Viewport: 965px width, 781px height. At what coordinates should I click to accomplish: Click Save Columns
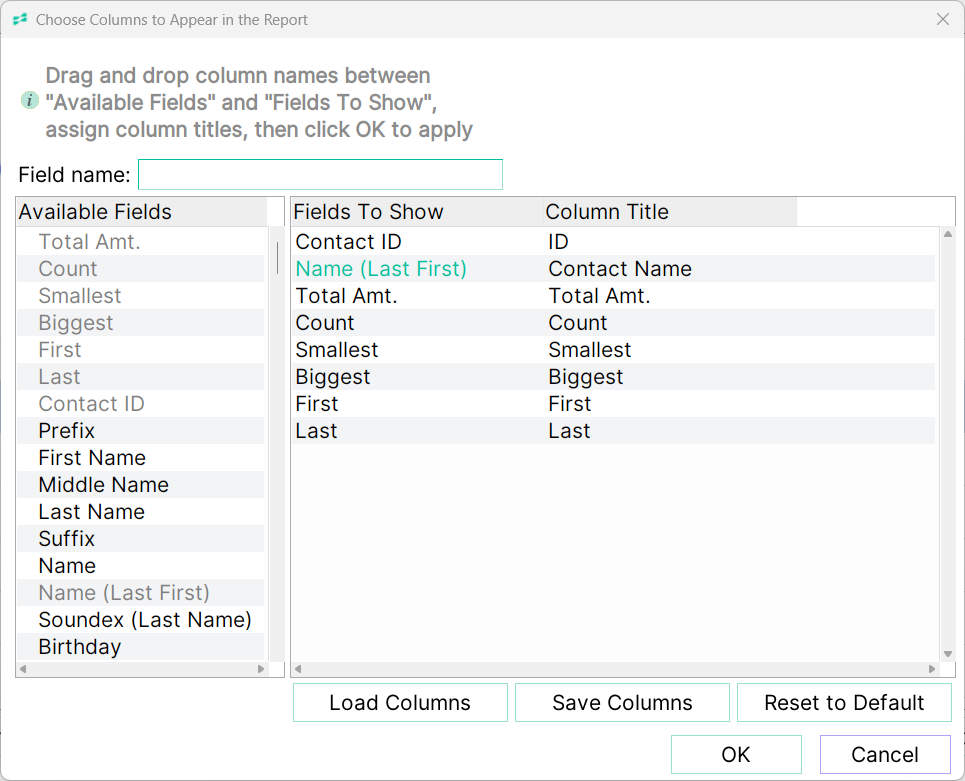pos(622,703)
